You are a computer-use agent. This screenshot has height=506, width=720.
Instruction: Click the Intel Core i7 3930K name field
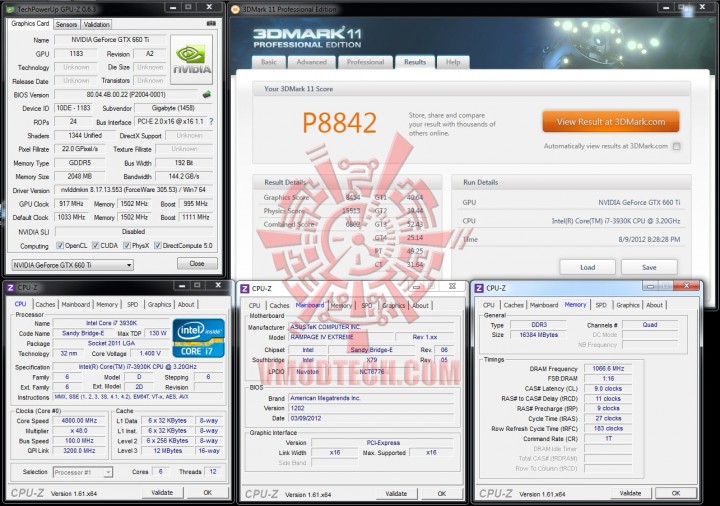(x=111, y=323)
